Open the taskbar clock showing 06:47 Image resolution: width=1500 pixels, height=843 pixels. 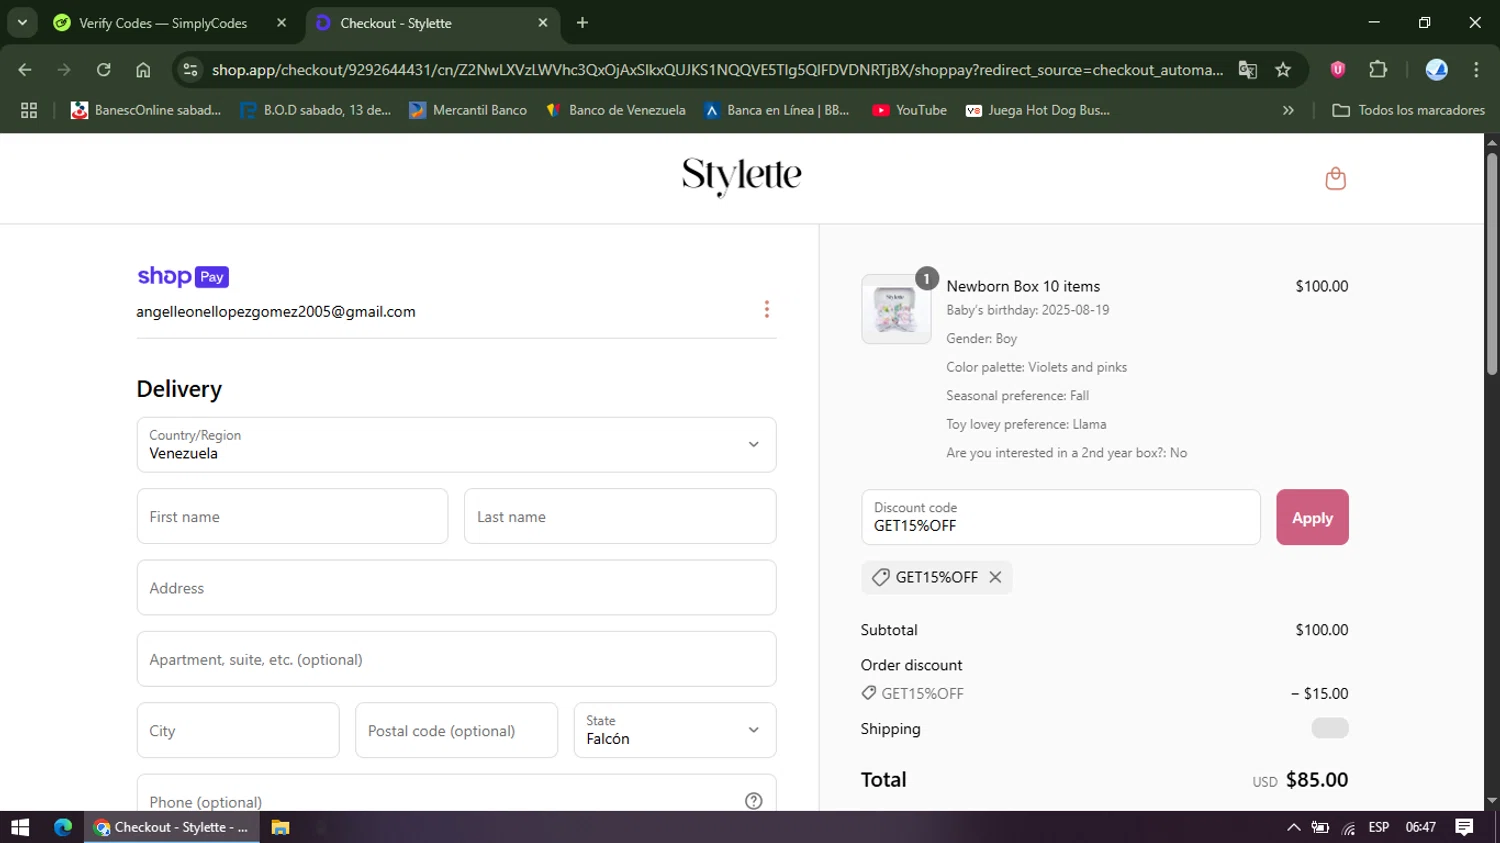click(1421, 827)
